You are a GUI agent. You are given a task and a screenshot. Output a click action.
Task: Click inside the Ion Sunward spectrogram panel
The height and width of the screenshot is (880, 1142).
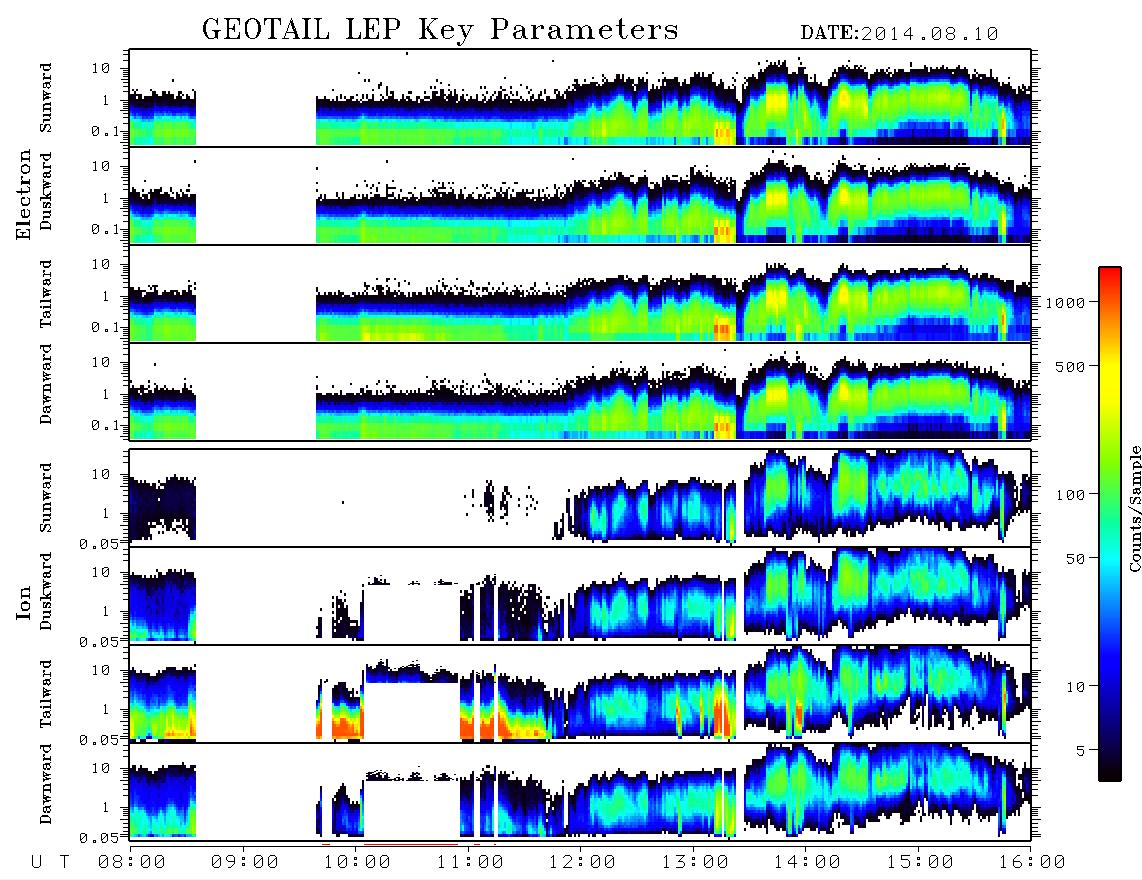[x=580, y=498]
